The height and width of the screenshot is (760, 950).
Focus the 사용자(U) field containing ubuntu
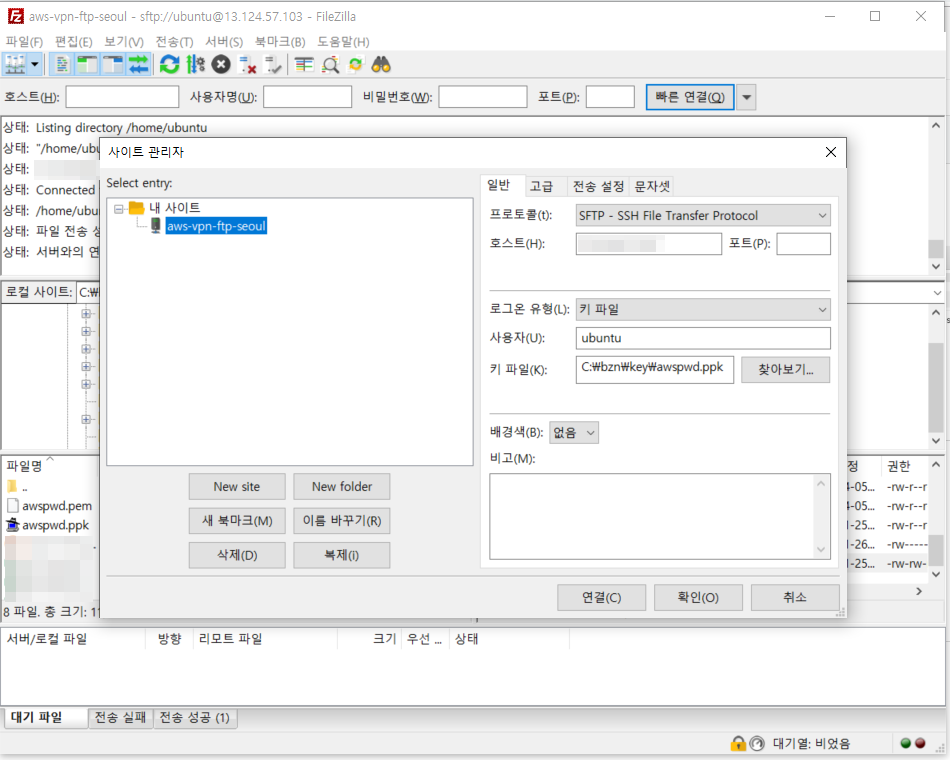click(x=703, y=338)
